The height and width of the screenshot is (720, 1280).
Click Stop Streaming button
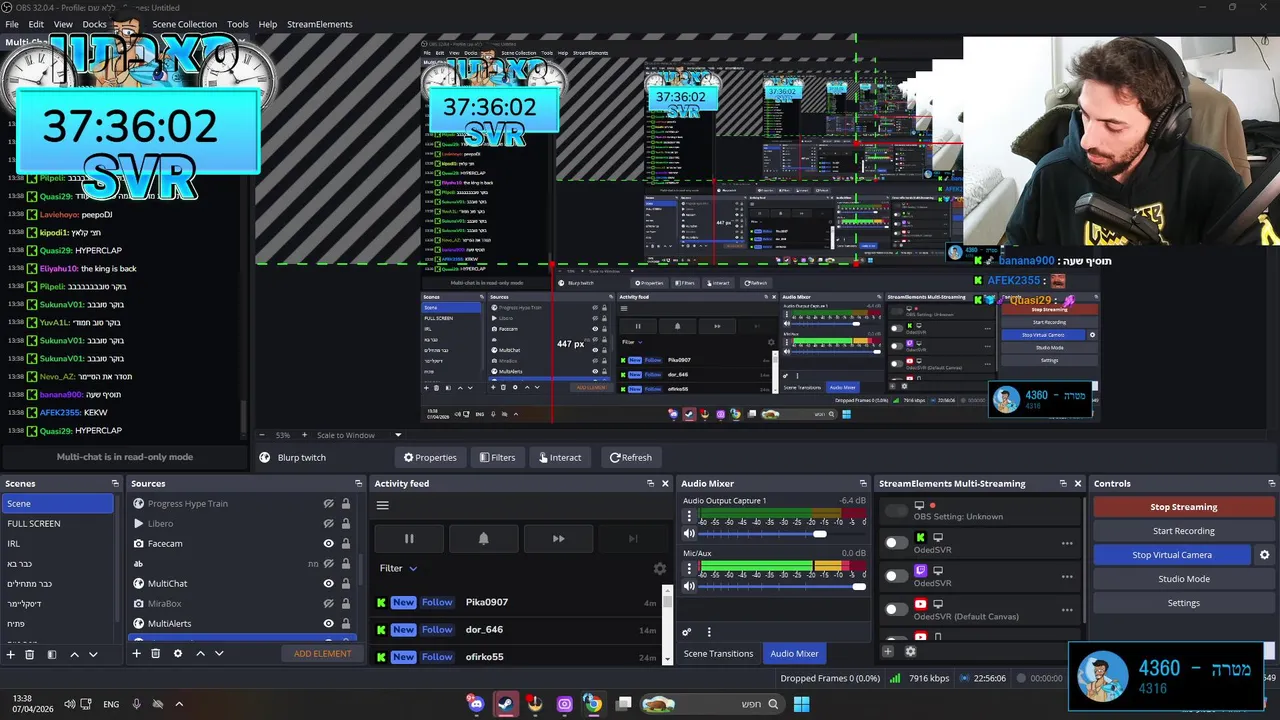[1184, 507]
